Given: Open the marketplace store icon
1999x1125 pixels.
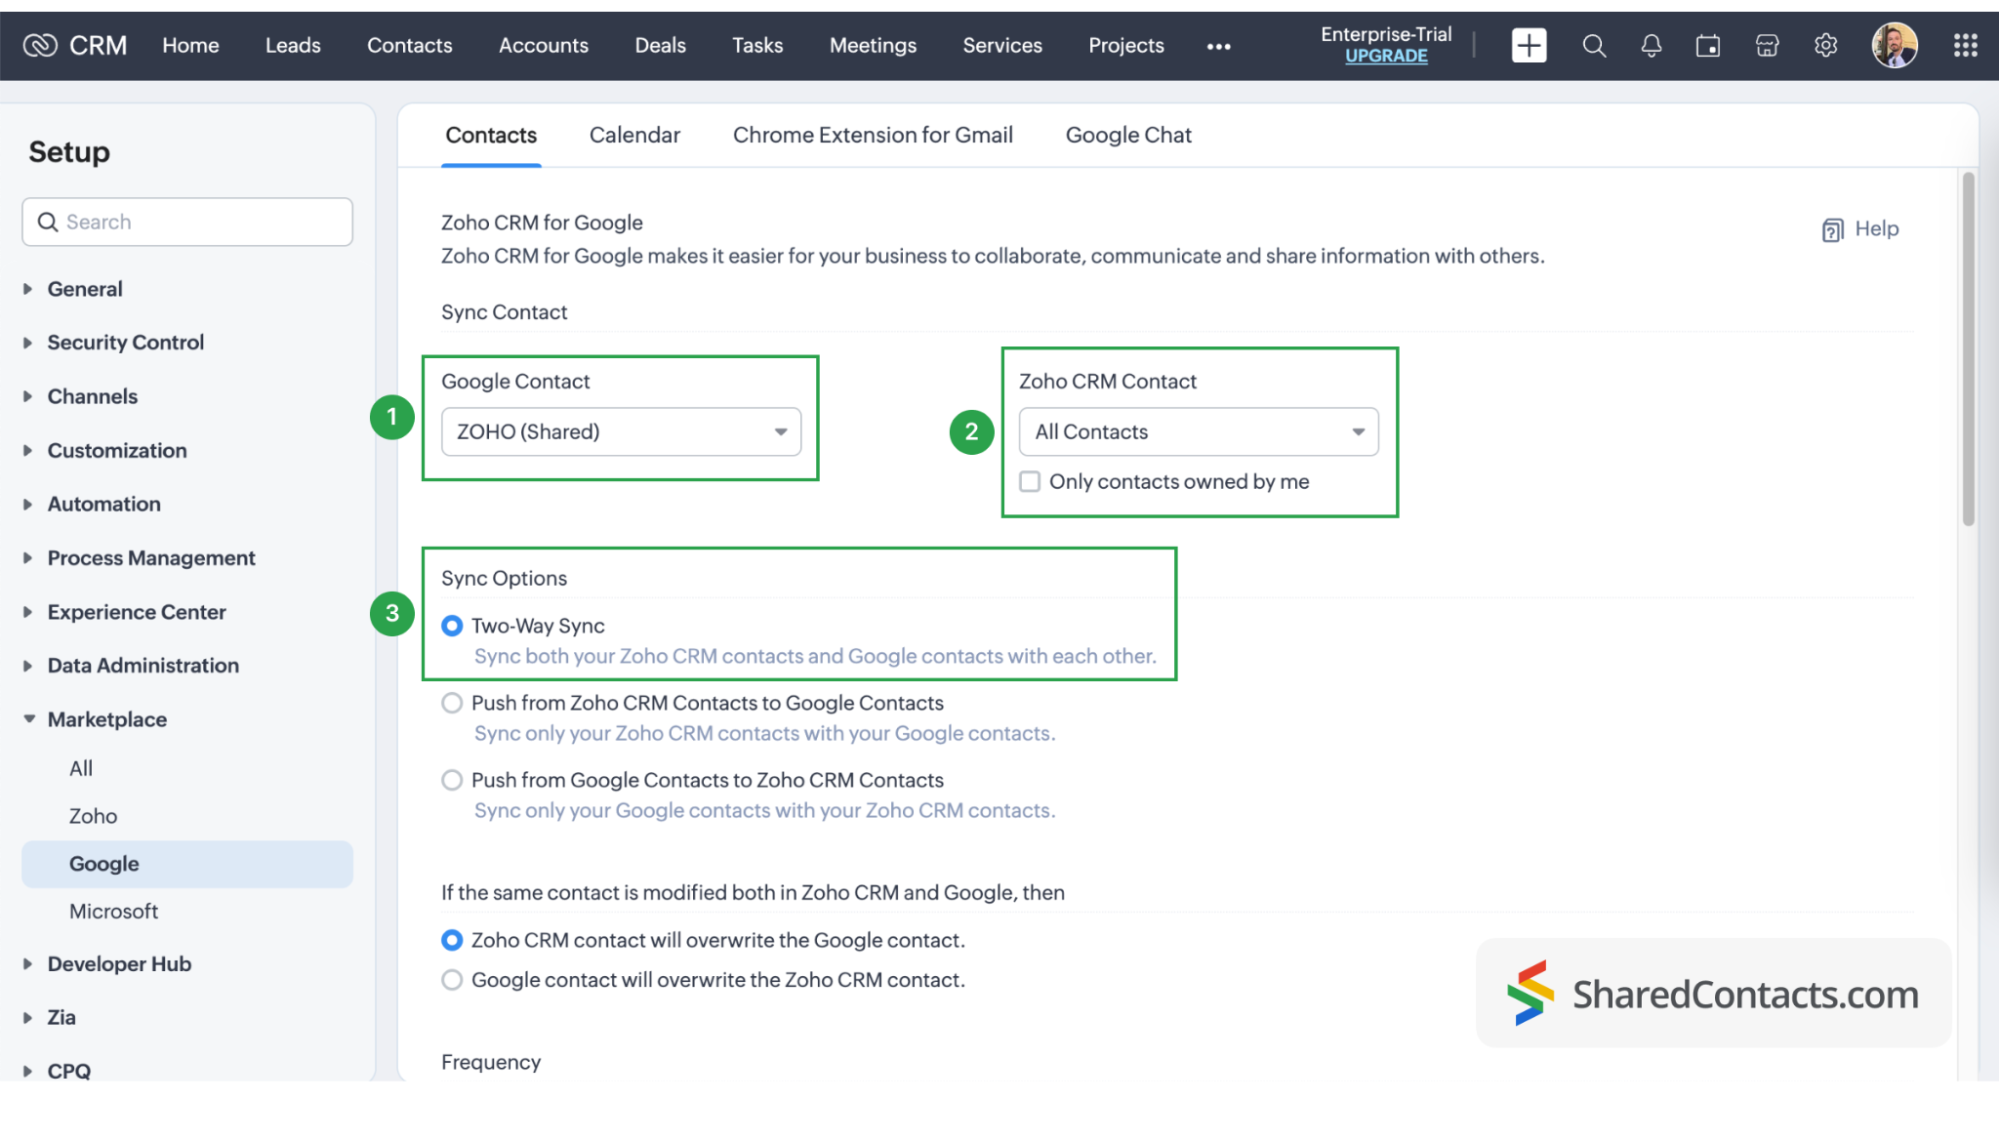Looking at the screenshot, I should click(1767, 45).
